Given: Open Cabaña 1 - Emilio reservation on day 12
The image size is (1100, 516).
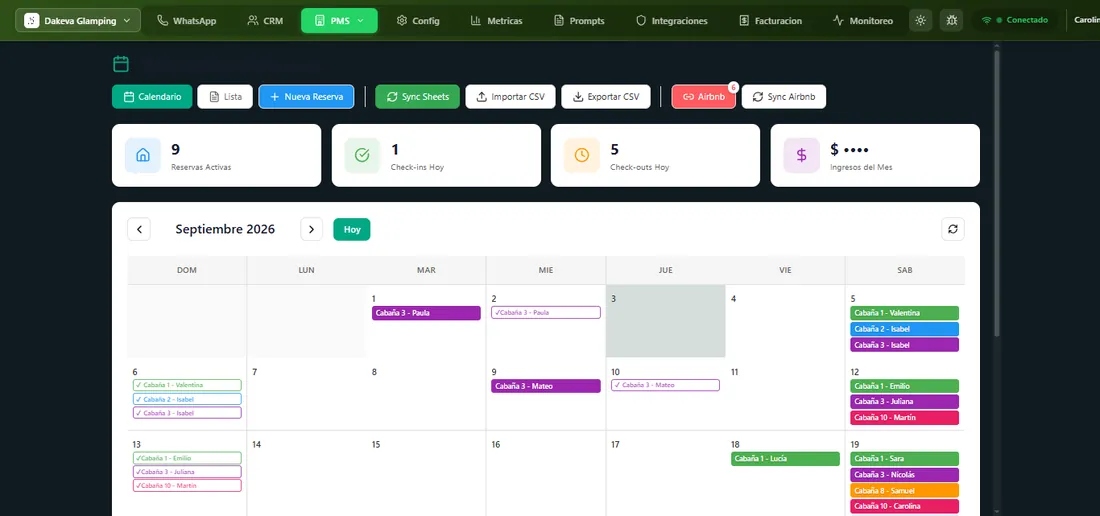Looking at the screenshot, I should (x=904, y=386).
